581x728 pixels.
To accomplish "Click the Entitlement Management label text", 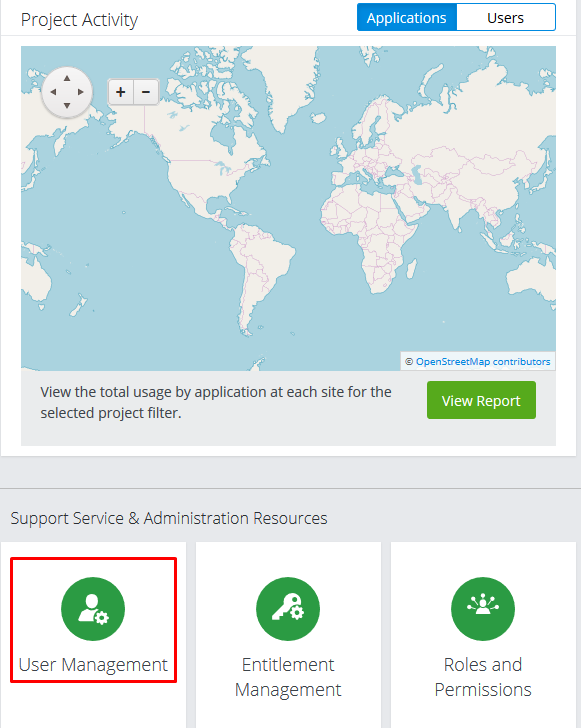I will tap(288, 677).
